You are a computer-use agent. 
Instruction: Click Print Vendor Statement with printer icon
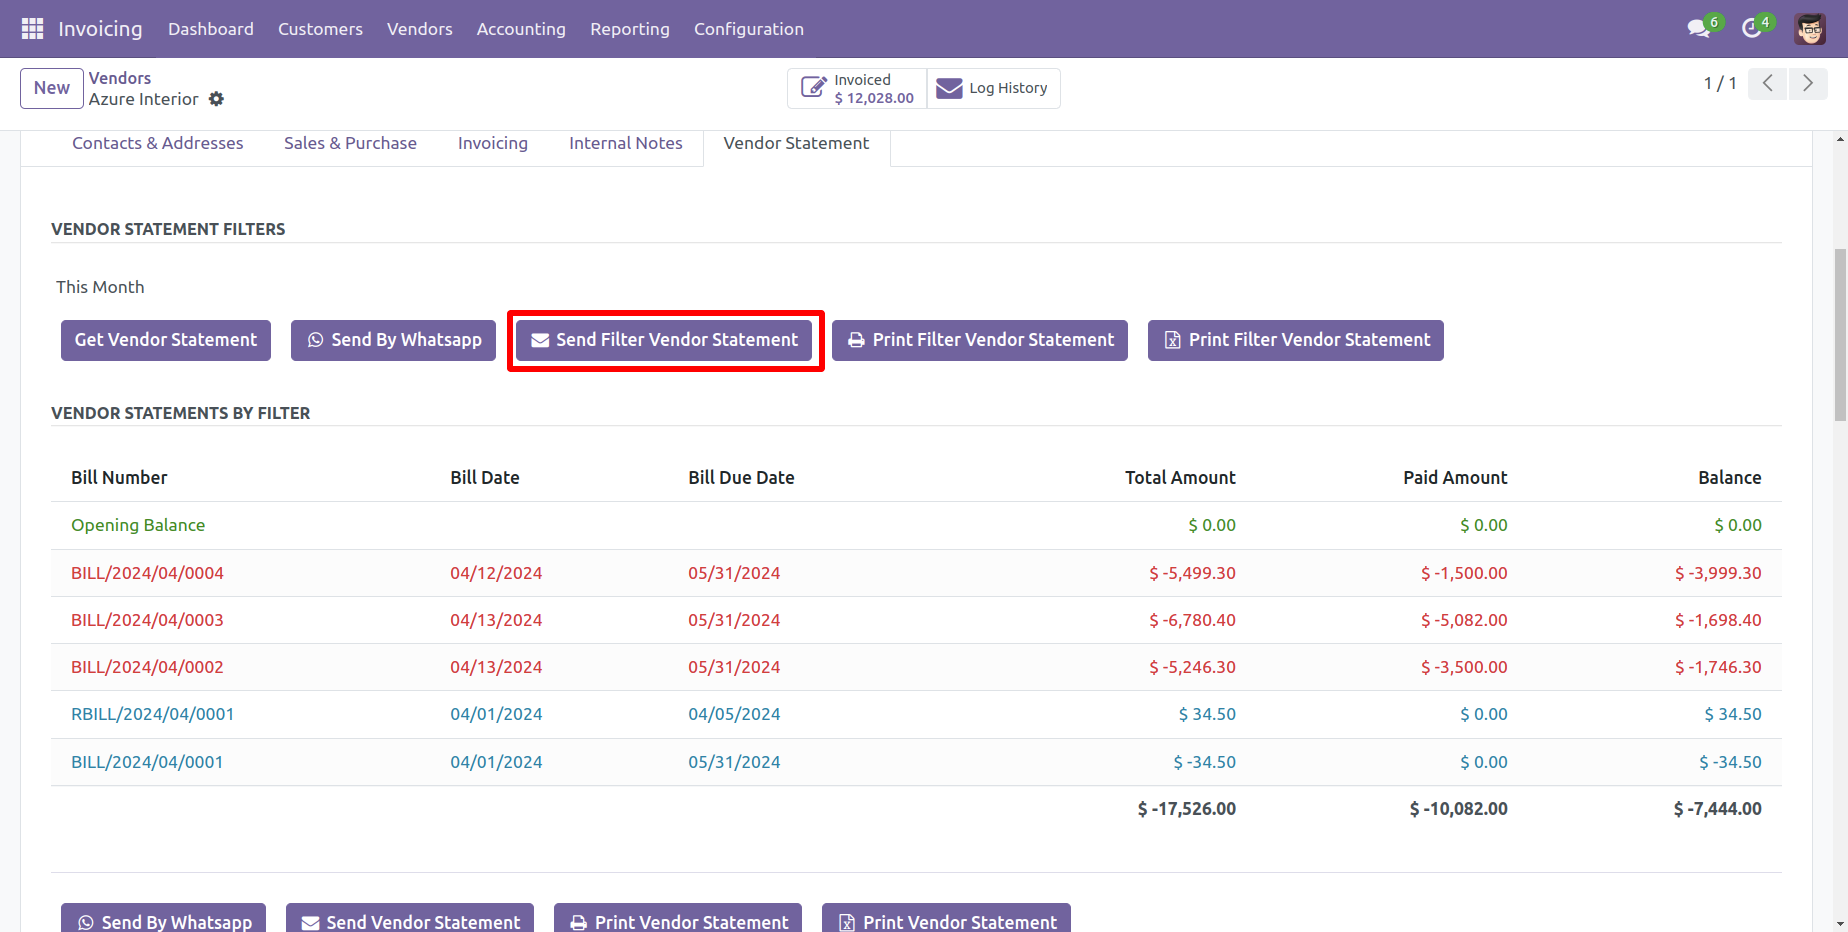point(678,920)
